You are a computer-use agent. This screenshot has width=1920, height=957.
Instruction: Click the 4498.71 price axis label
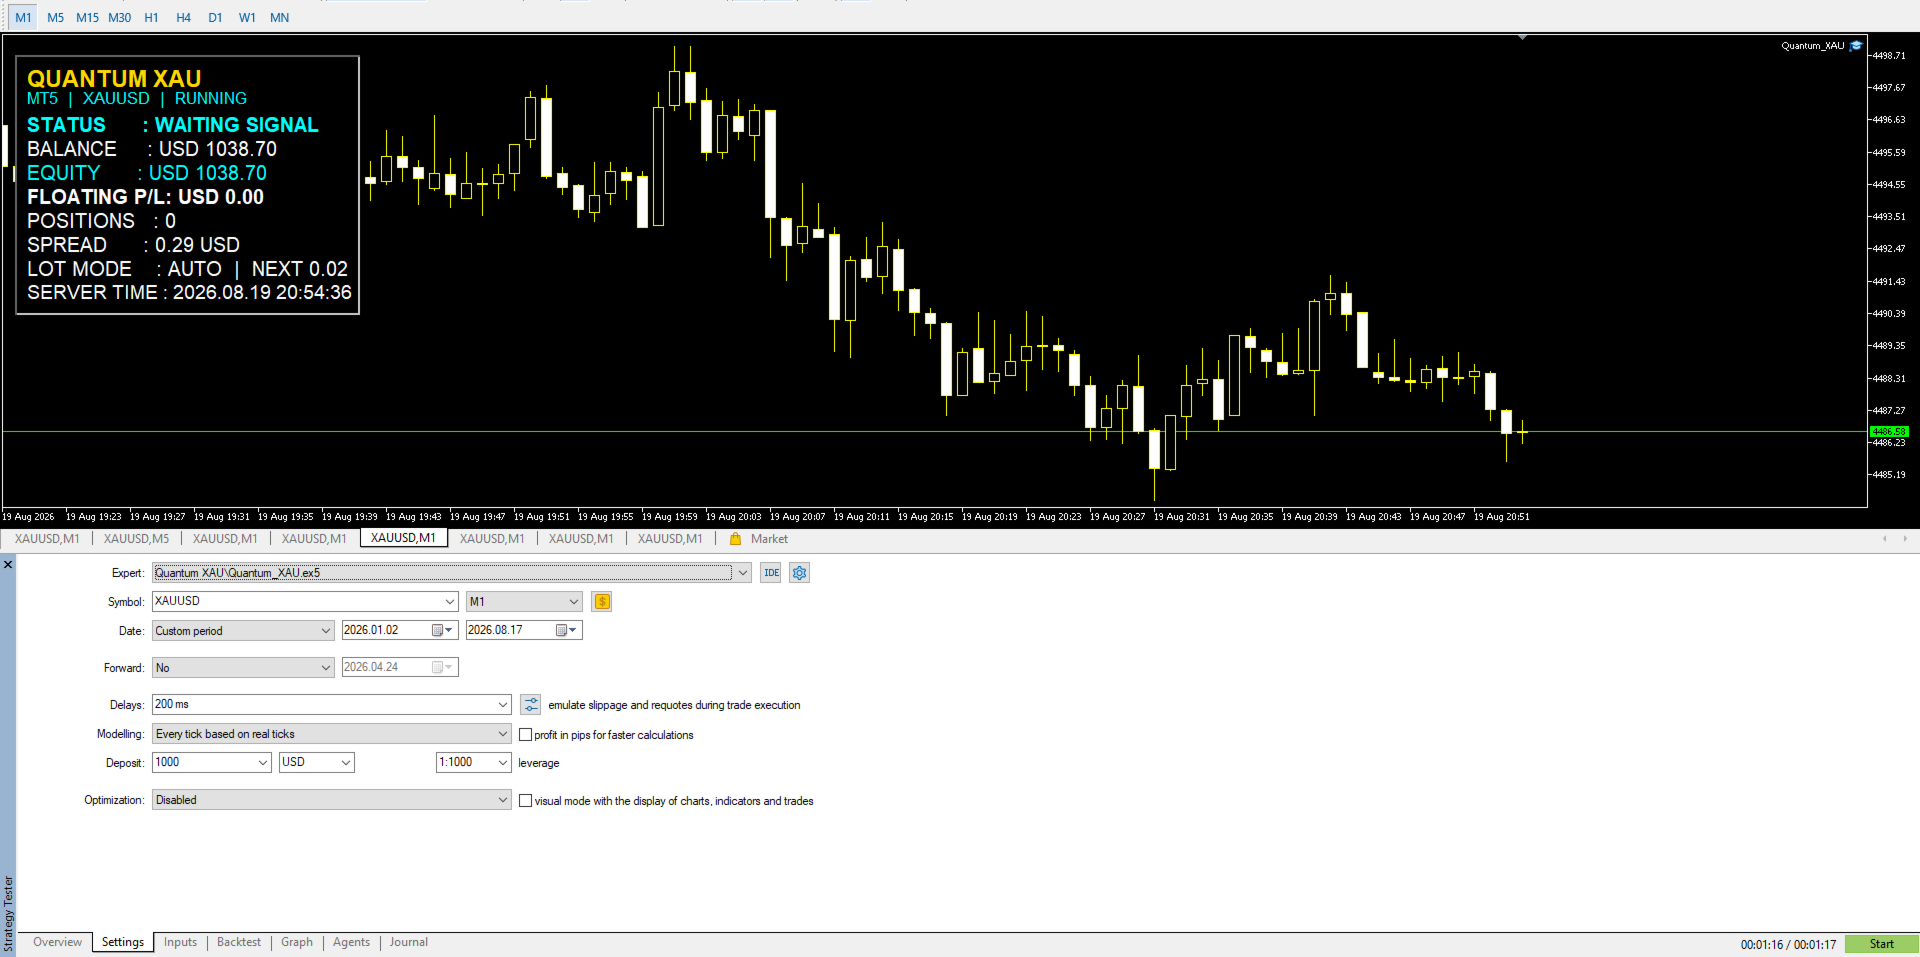tap(1888, 56)
